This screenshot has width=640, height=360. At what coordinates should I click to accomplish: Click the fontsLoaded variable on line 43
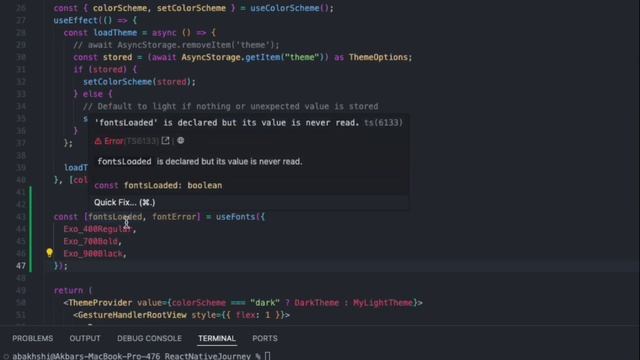115,217
